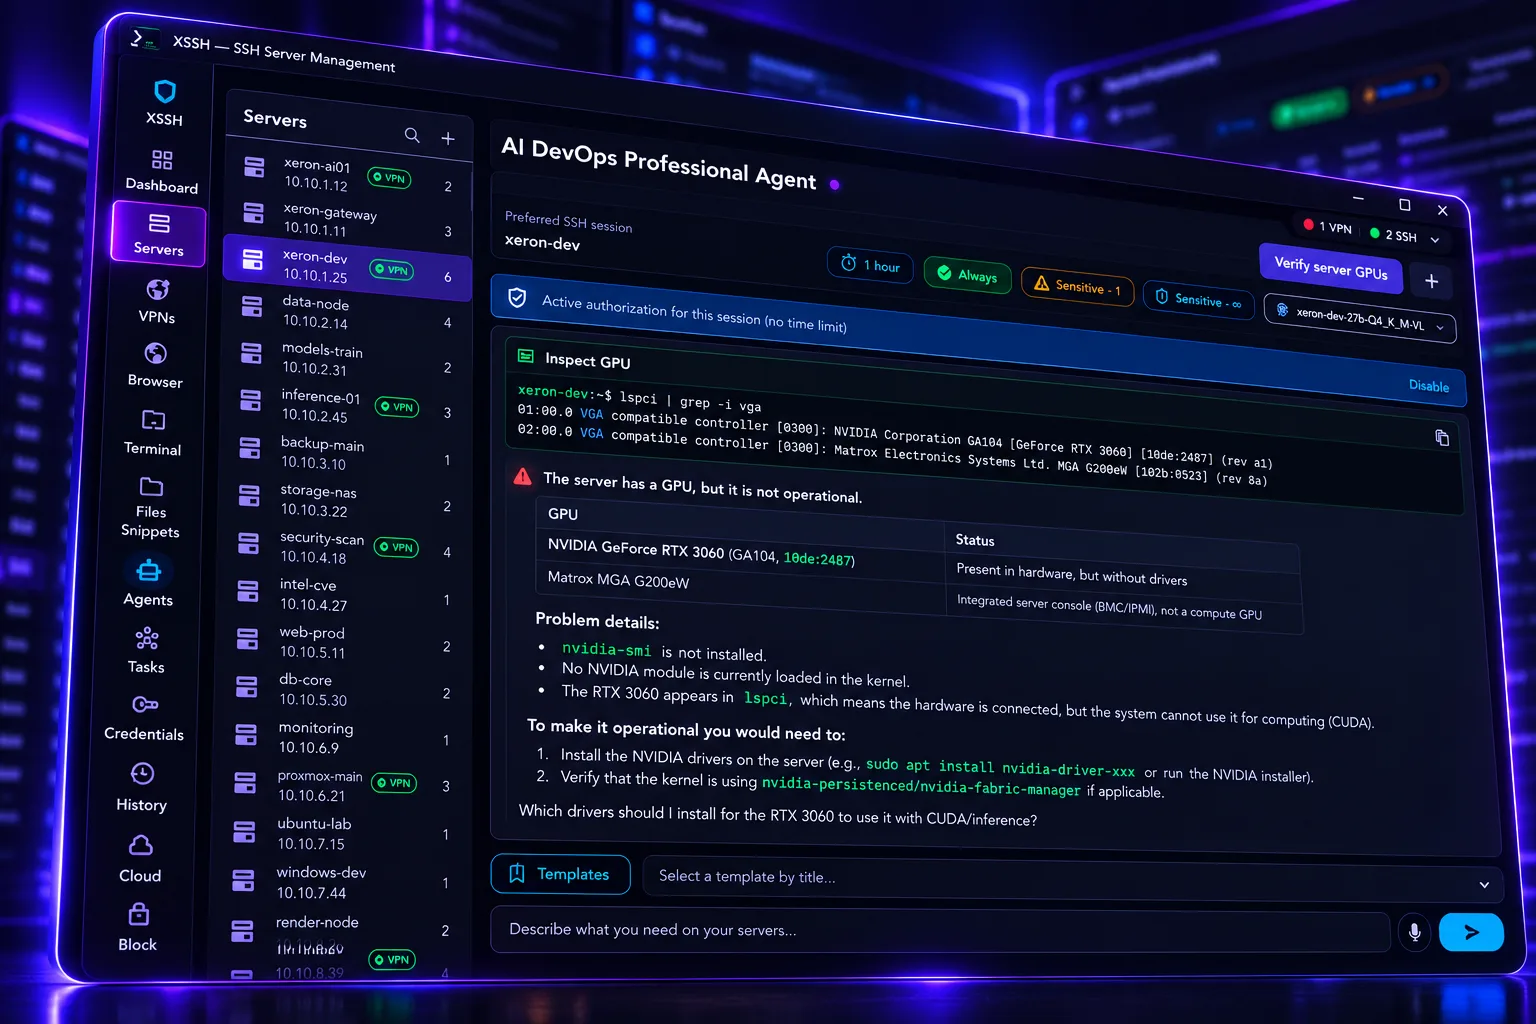Select the monitoring server
This screenshot has height=1024, width=1536.
[x=345, y=737]
